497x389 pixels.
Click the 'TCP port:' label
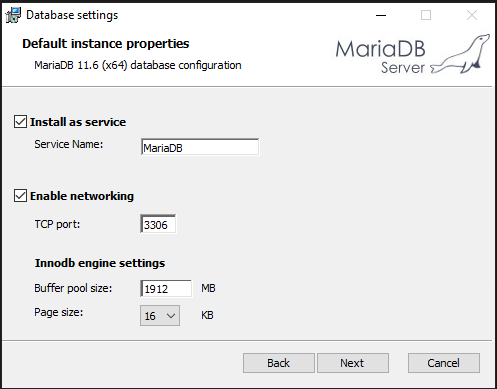57,224
